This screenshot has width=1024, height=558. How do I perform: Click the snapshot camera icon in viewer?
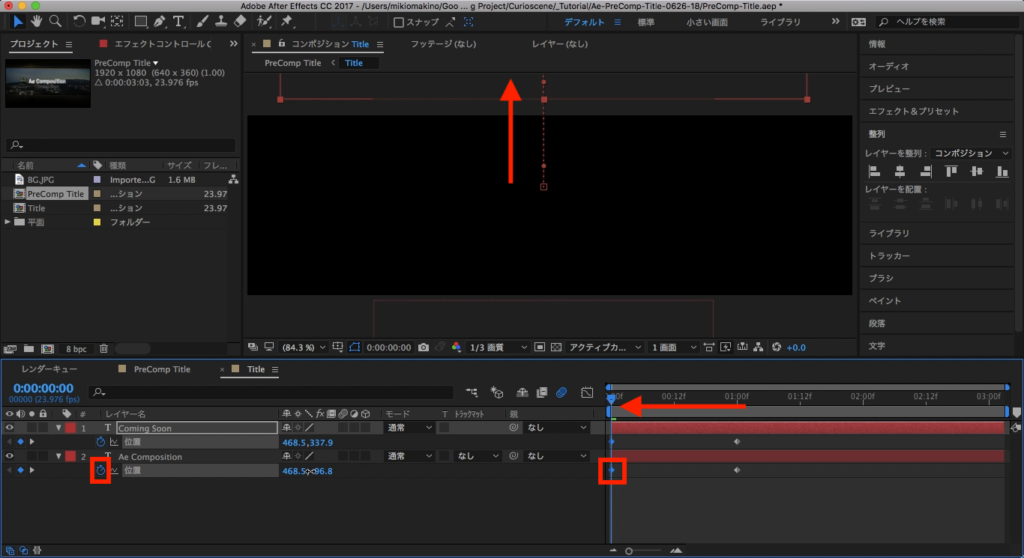424,347
